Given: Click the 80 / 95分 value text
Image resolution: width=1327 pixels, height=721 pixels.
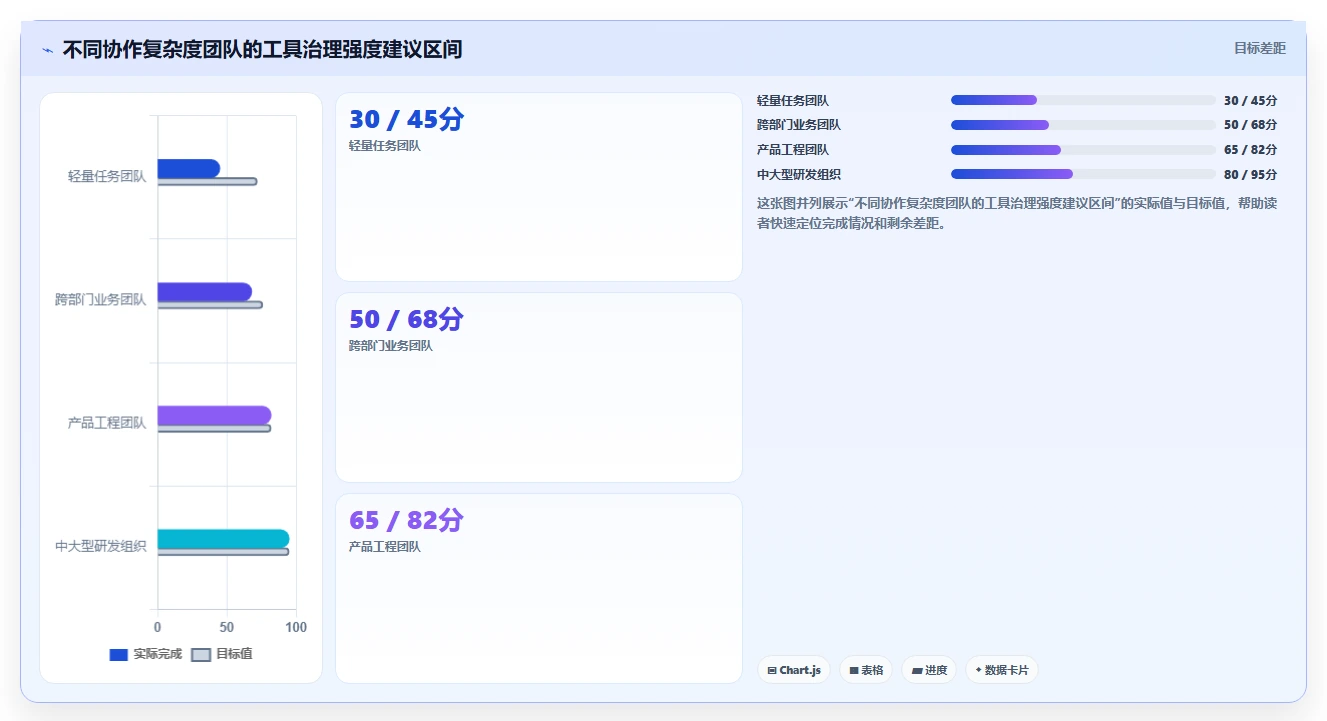Looking at the screenshot, I should point(1250,175).
